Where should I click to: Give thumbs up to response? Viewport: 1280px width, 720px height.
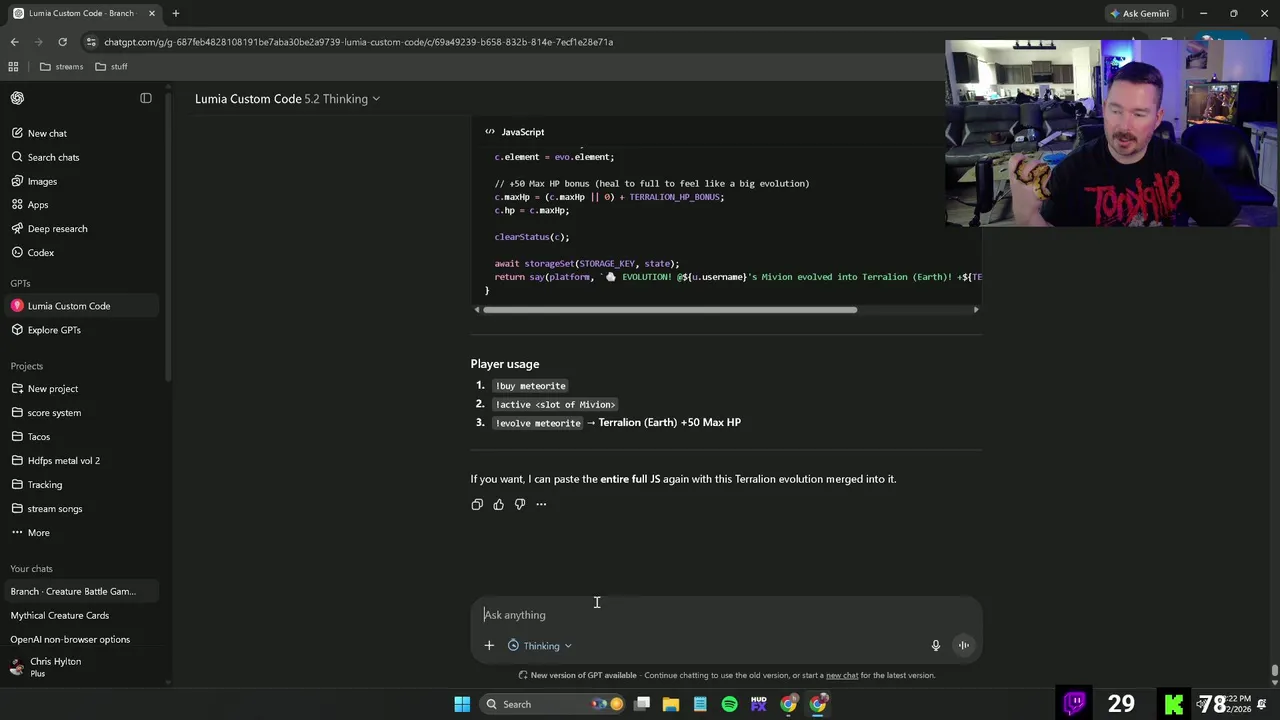[498, 504]
